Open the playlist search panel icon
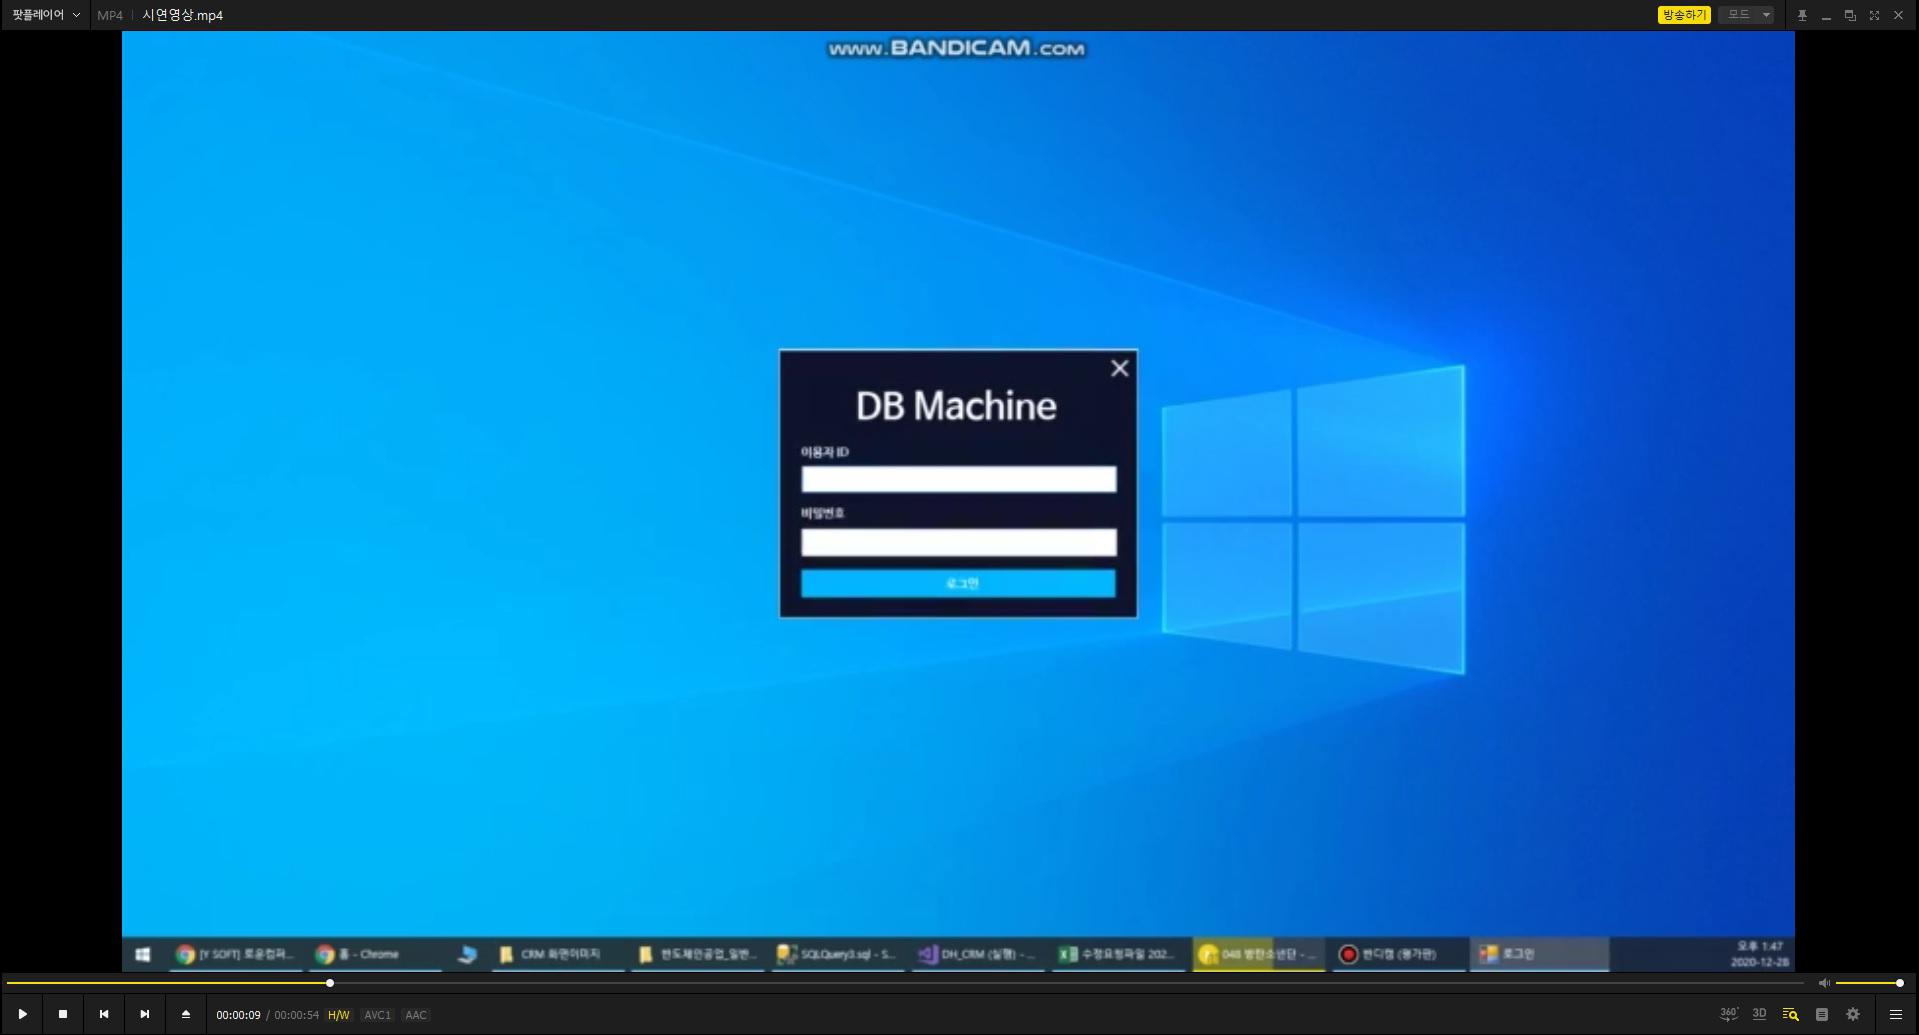The width and height of the screenshot is (1919, 1035). pos(1790,1014)
